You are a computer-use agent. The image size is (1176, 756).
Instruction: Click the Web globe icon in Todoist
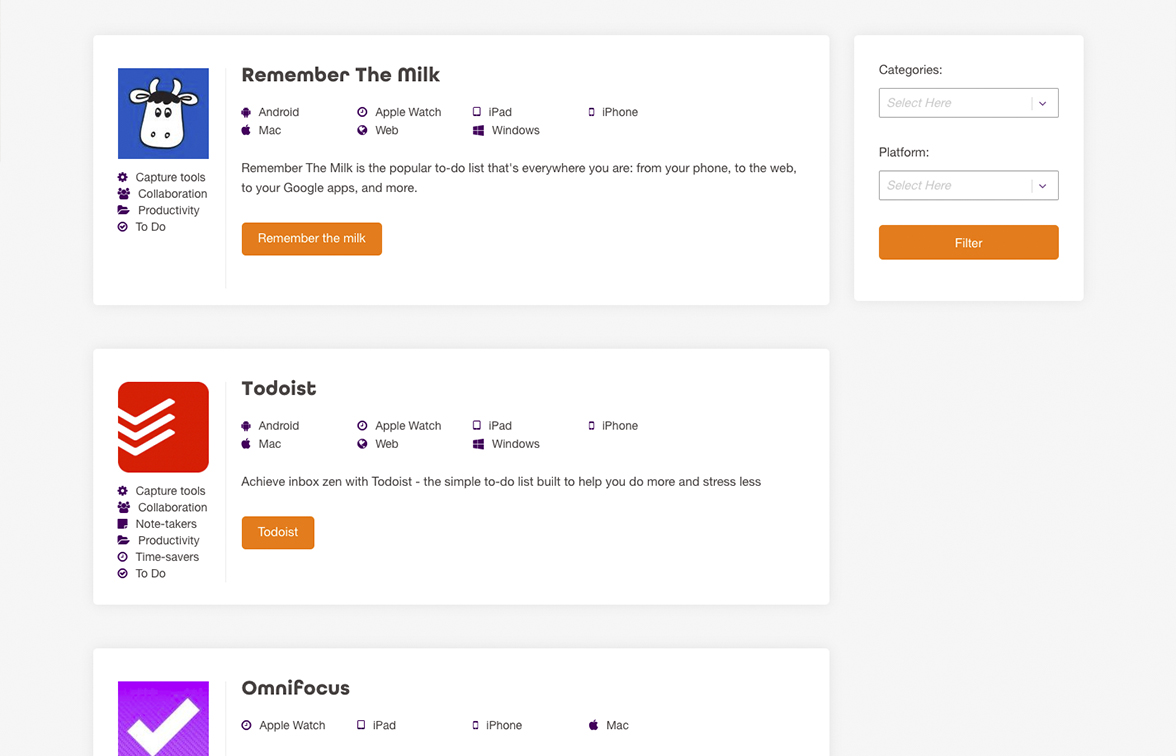pyautogui.click(x=362, y=444)
